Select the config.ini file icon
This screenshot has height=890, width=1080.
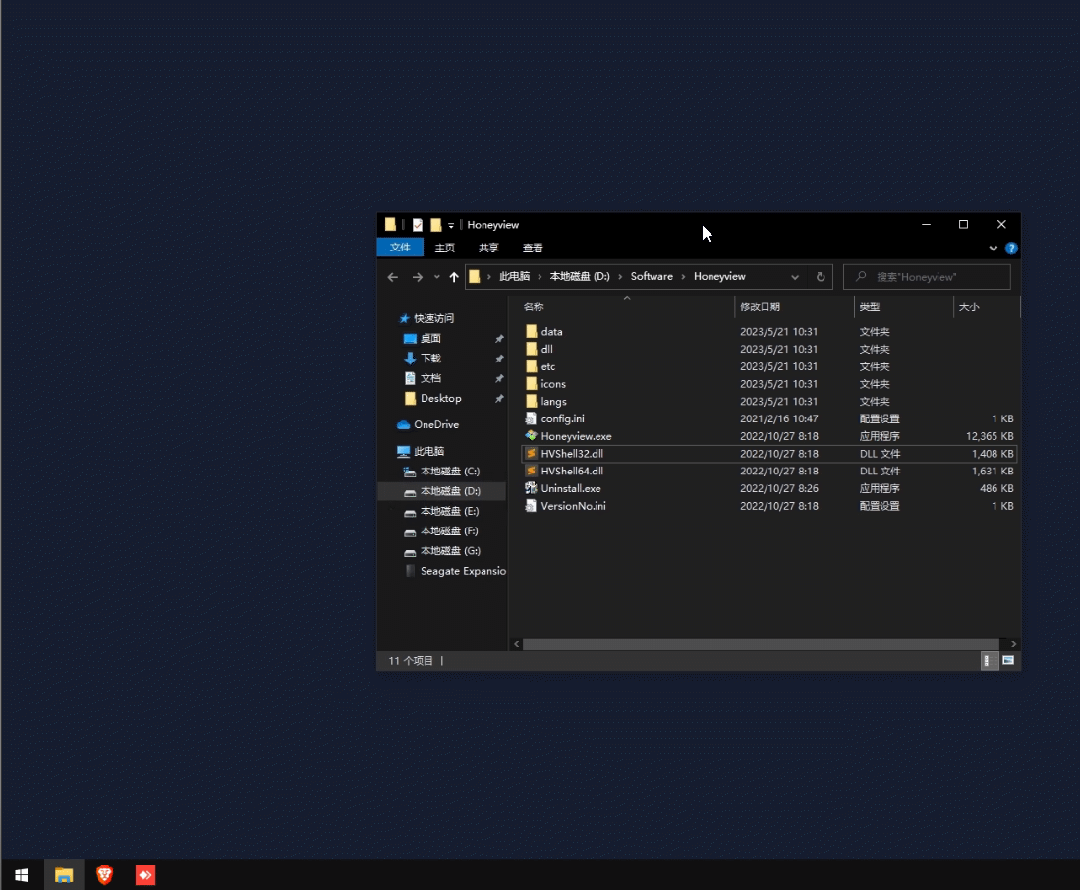point(531,418)
